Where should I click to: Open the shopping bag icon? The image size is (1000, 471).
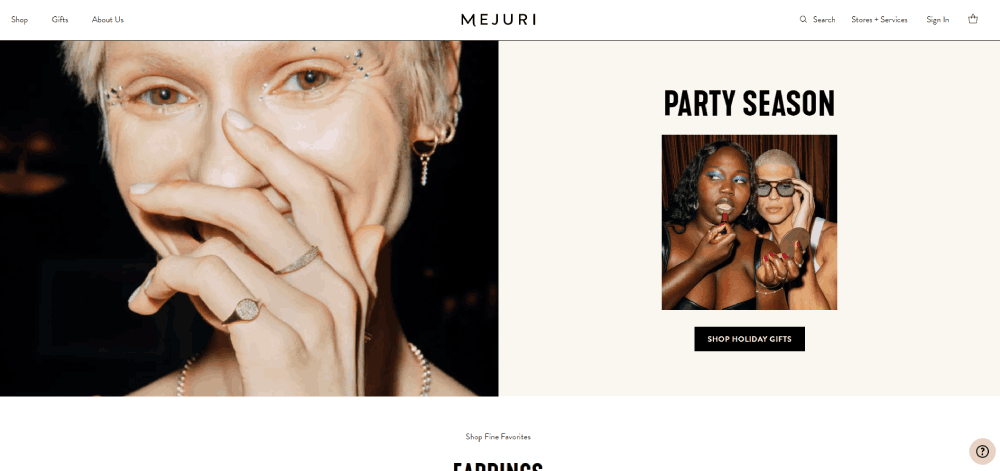tap(973, 19)
